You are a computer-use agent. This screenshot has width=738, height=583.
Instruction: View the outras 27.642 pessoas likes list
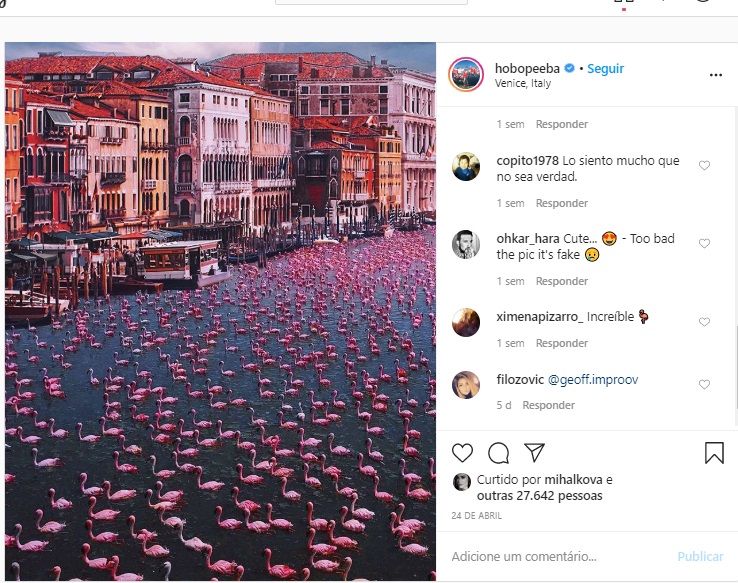click(x=539, y=496)
